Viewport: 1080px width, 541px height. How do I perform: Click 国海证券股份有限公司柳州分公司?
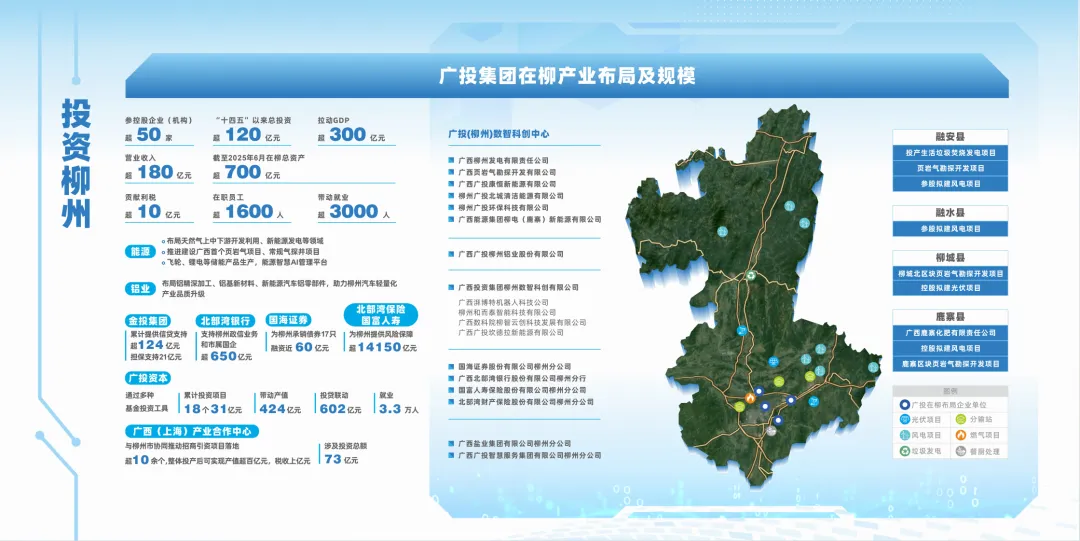tap(515, 367)
